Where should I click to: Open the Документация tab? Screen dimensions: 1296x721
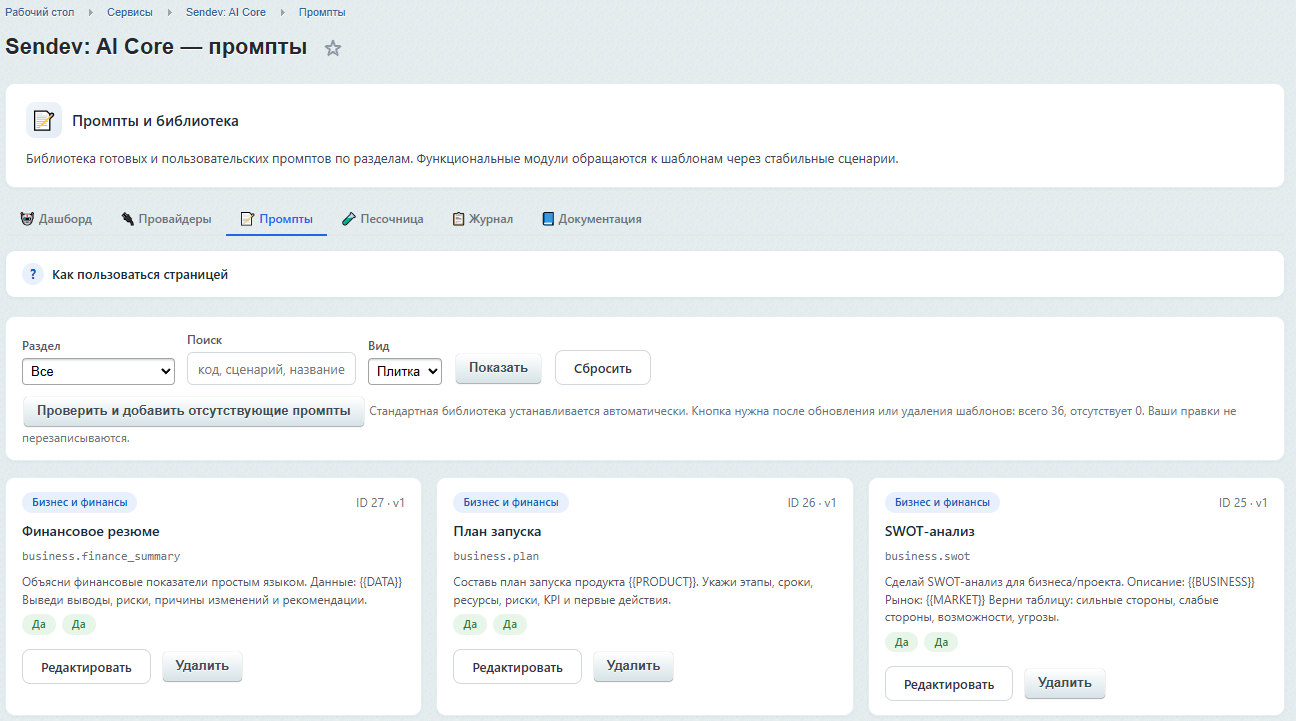coord(592,219)
